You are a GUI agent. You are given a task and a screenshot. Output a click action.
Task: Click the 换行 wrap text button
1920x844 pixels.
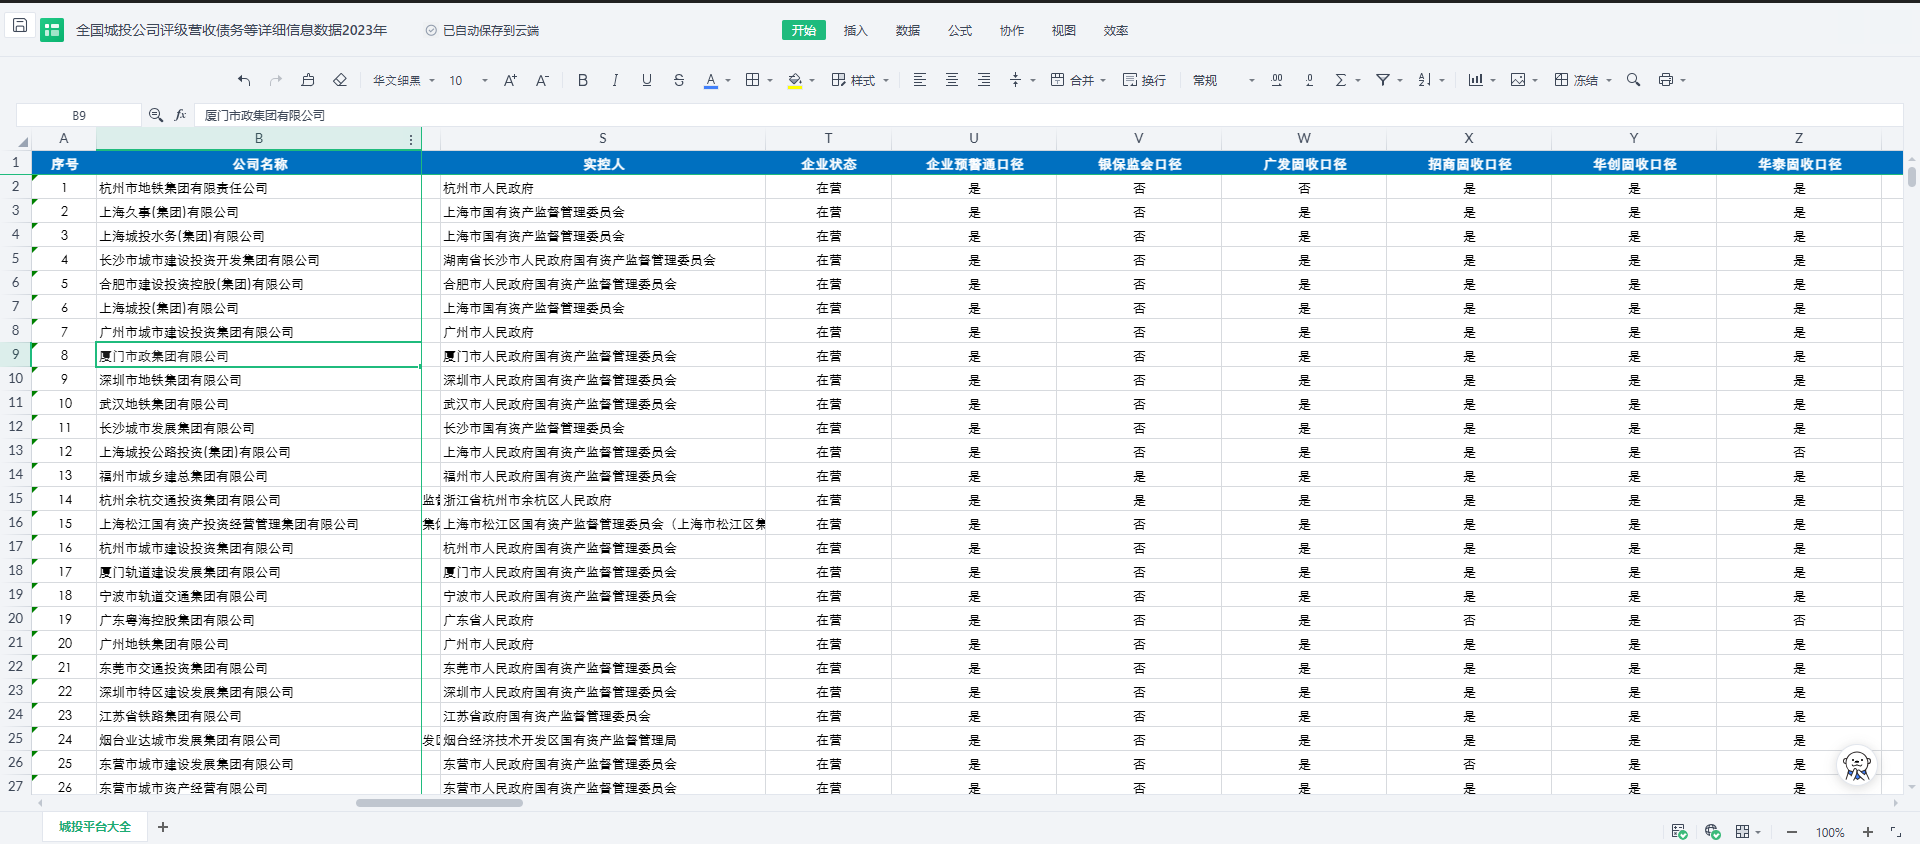point(1144,80)
